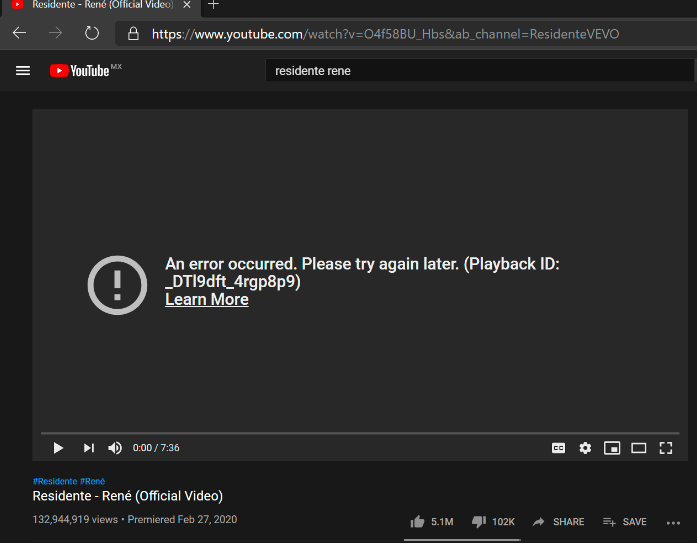Click the 0:00 / 7:36 time display
Screen dimensions: 697x544
(x=156, y=448)
